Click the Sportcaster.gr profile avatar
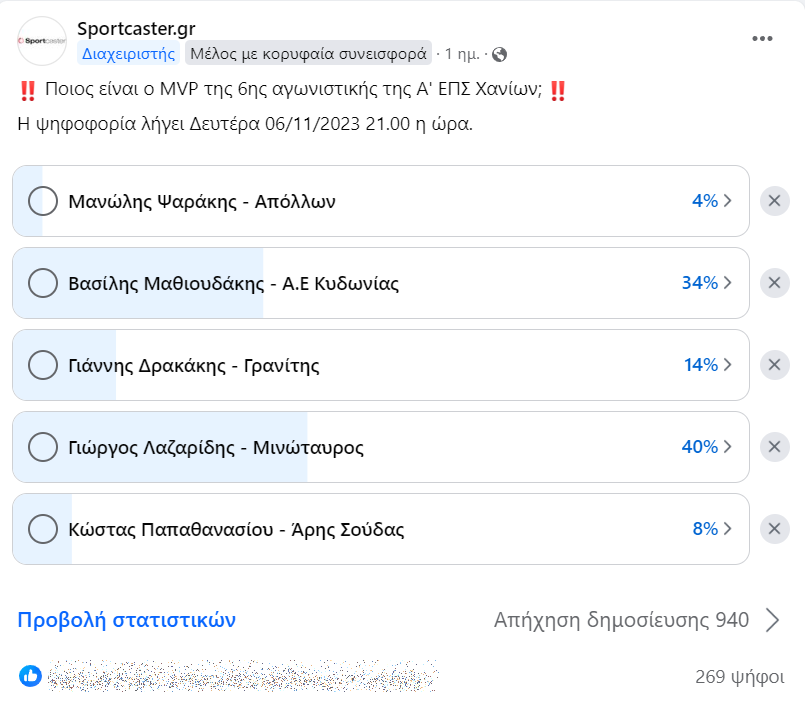 (42, 40)
